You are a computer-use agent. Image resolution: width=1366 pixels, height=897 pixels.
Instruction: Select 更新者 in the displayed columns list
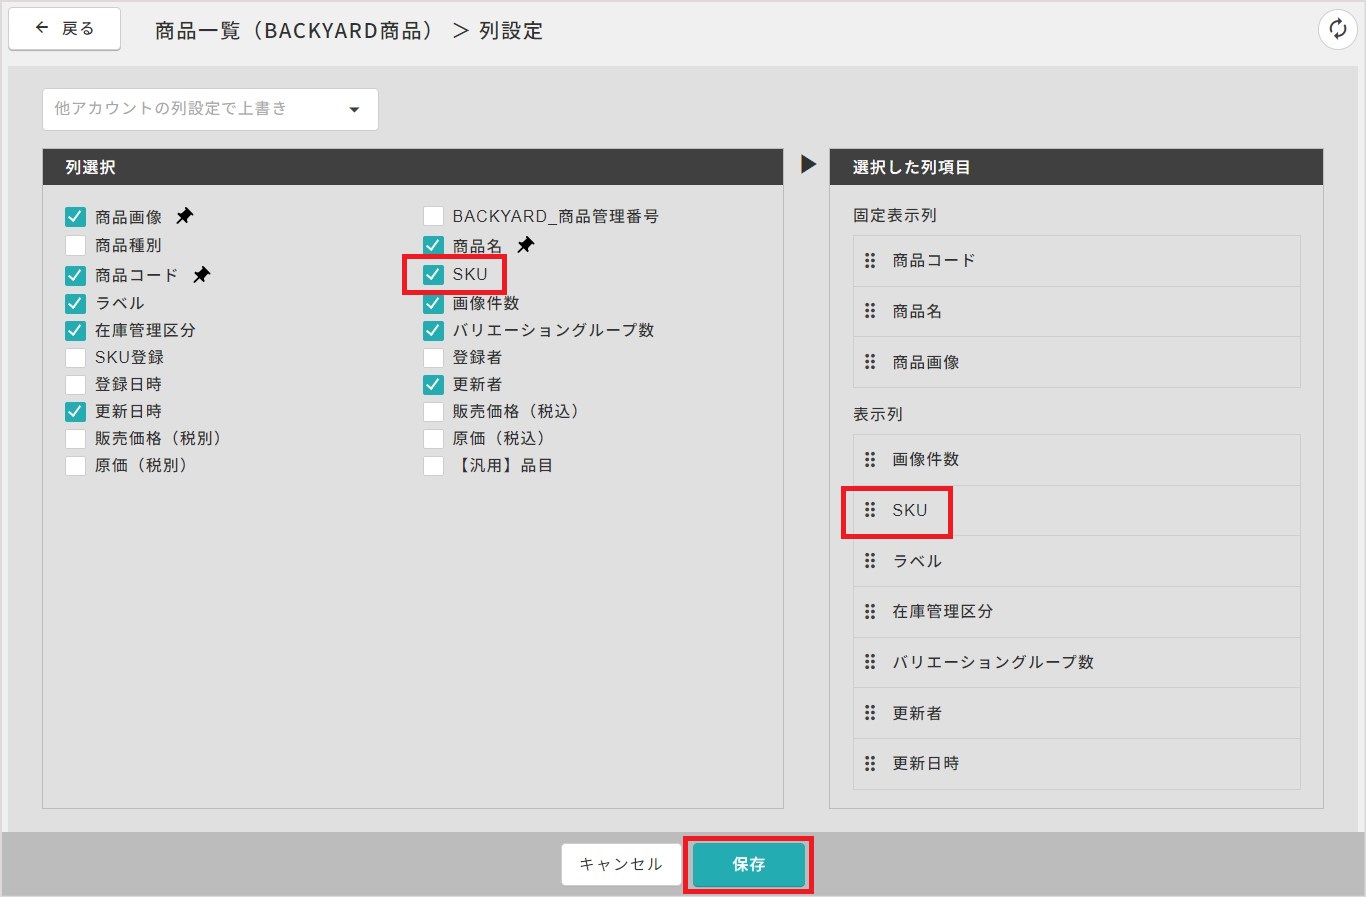(x=1076, y=713)
